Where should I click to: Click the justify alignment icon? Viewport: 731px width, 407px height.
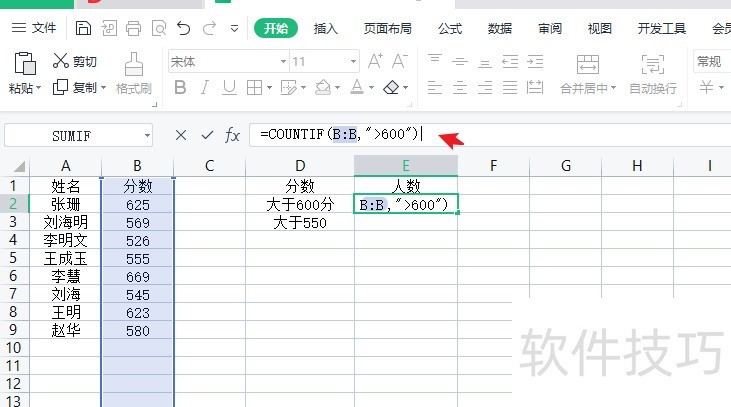(510, 87)
